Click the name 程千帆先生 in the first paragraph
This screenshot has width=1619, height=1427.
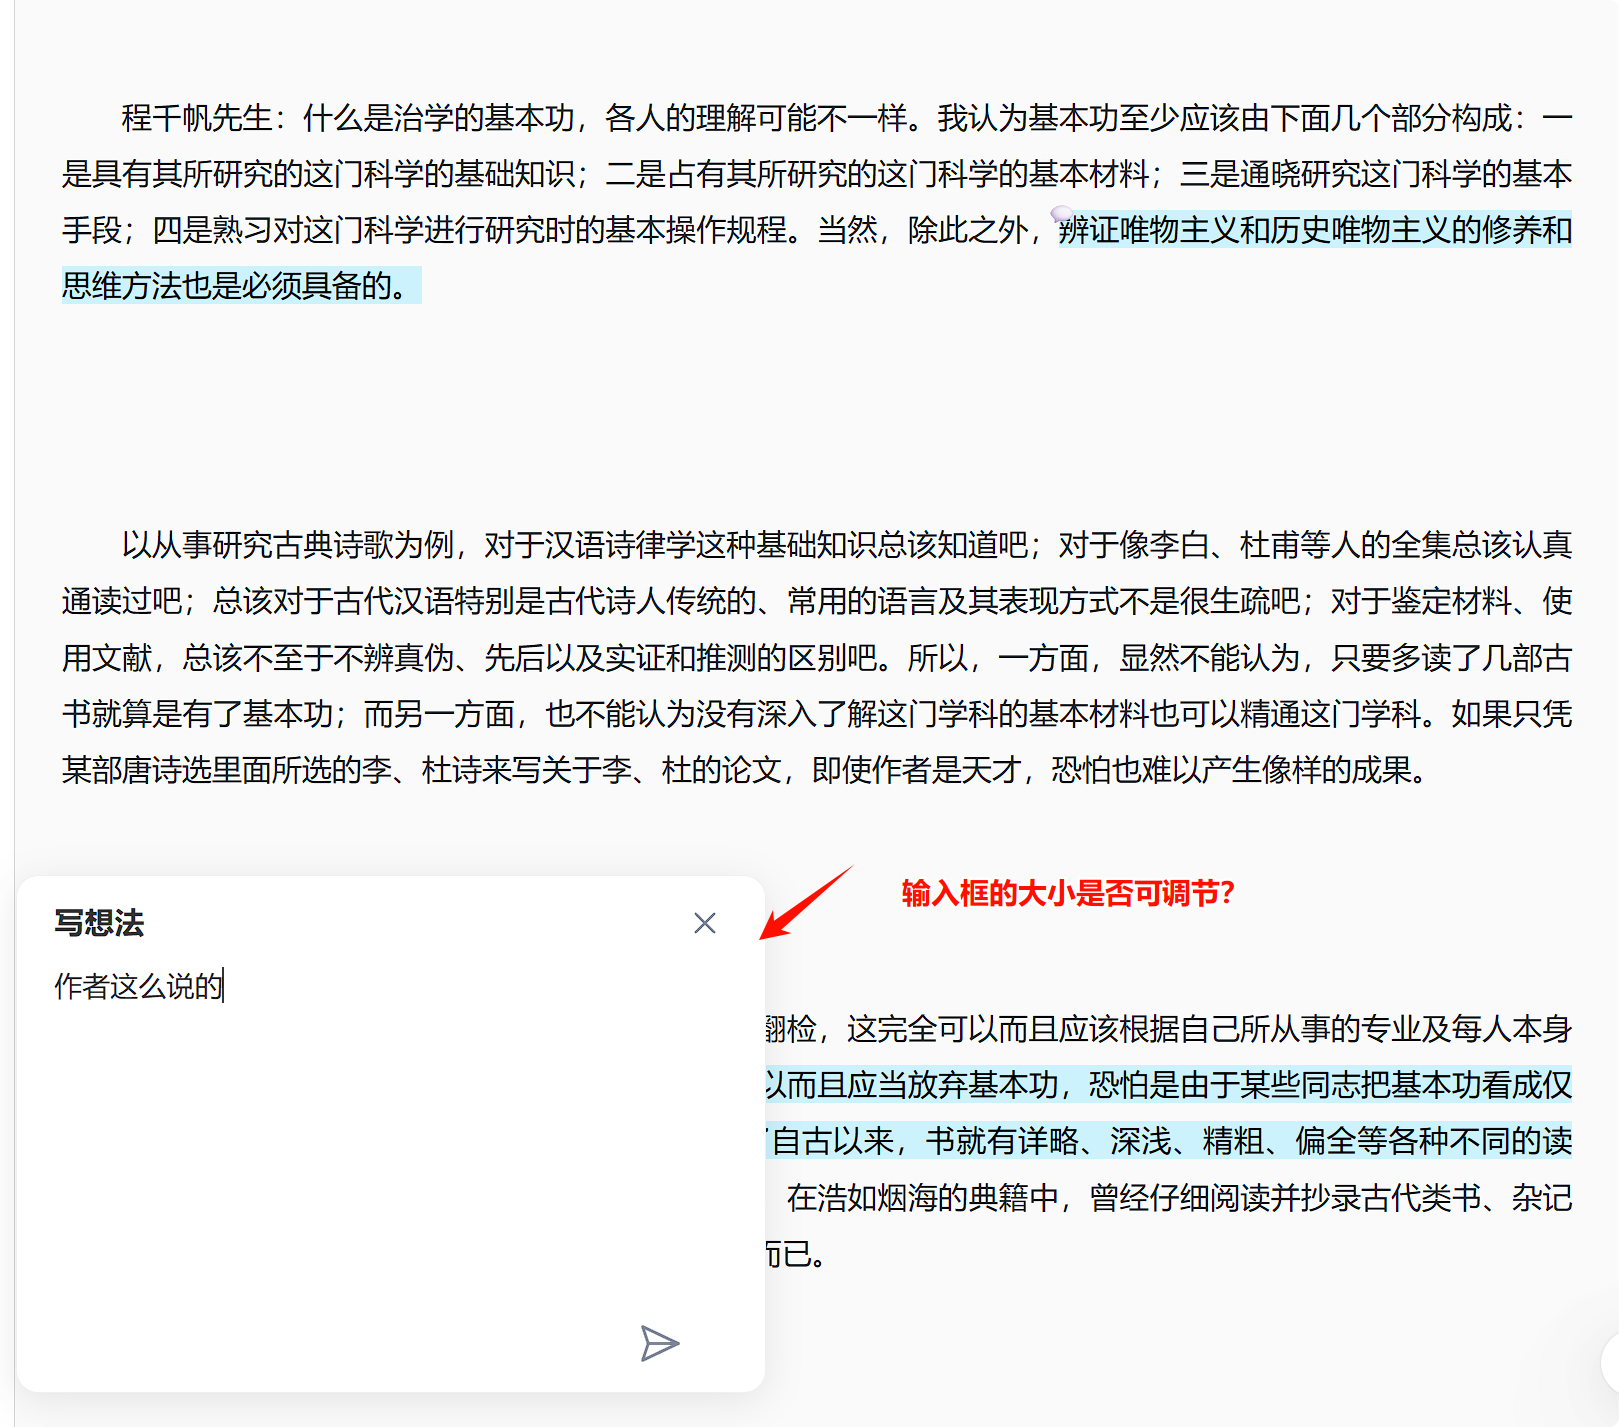pyautogui.click(x=197, y=119)
